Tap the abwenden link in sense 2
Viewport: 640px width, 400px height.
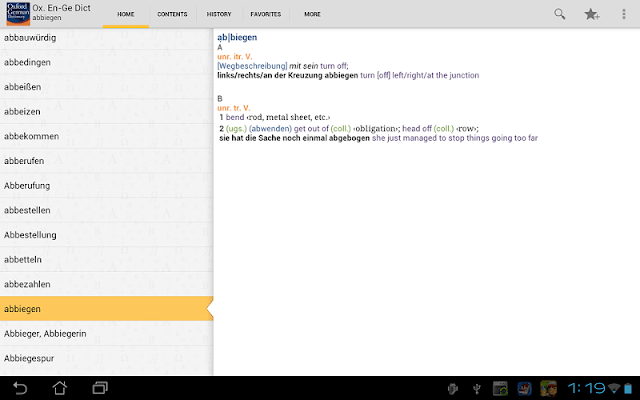point(270,129)
